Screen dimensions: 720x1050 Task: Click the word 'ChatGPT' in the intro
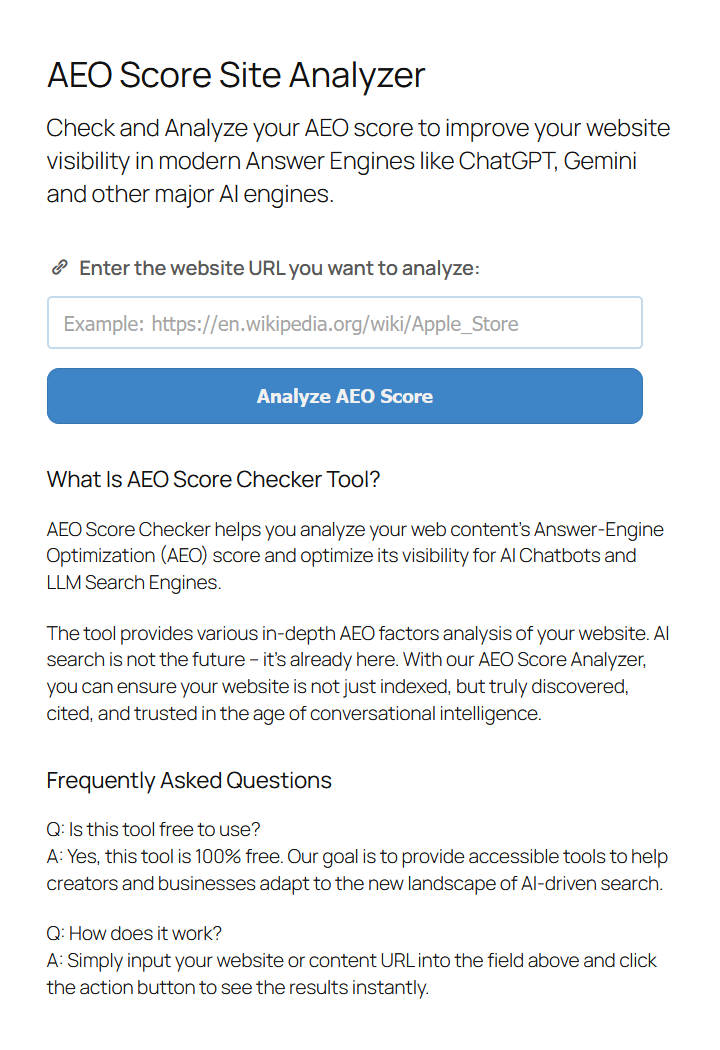click(x=506, y=161)
